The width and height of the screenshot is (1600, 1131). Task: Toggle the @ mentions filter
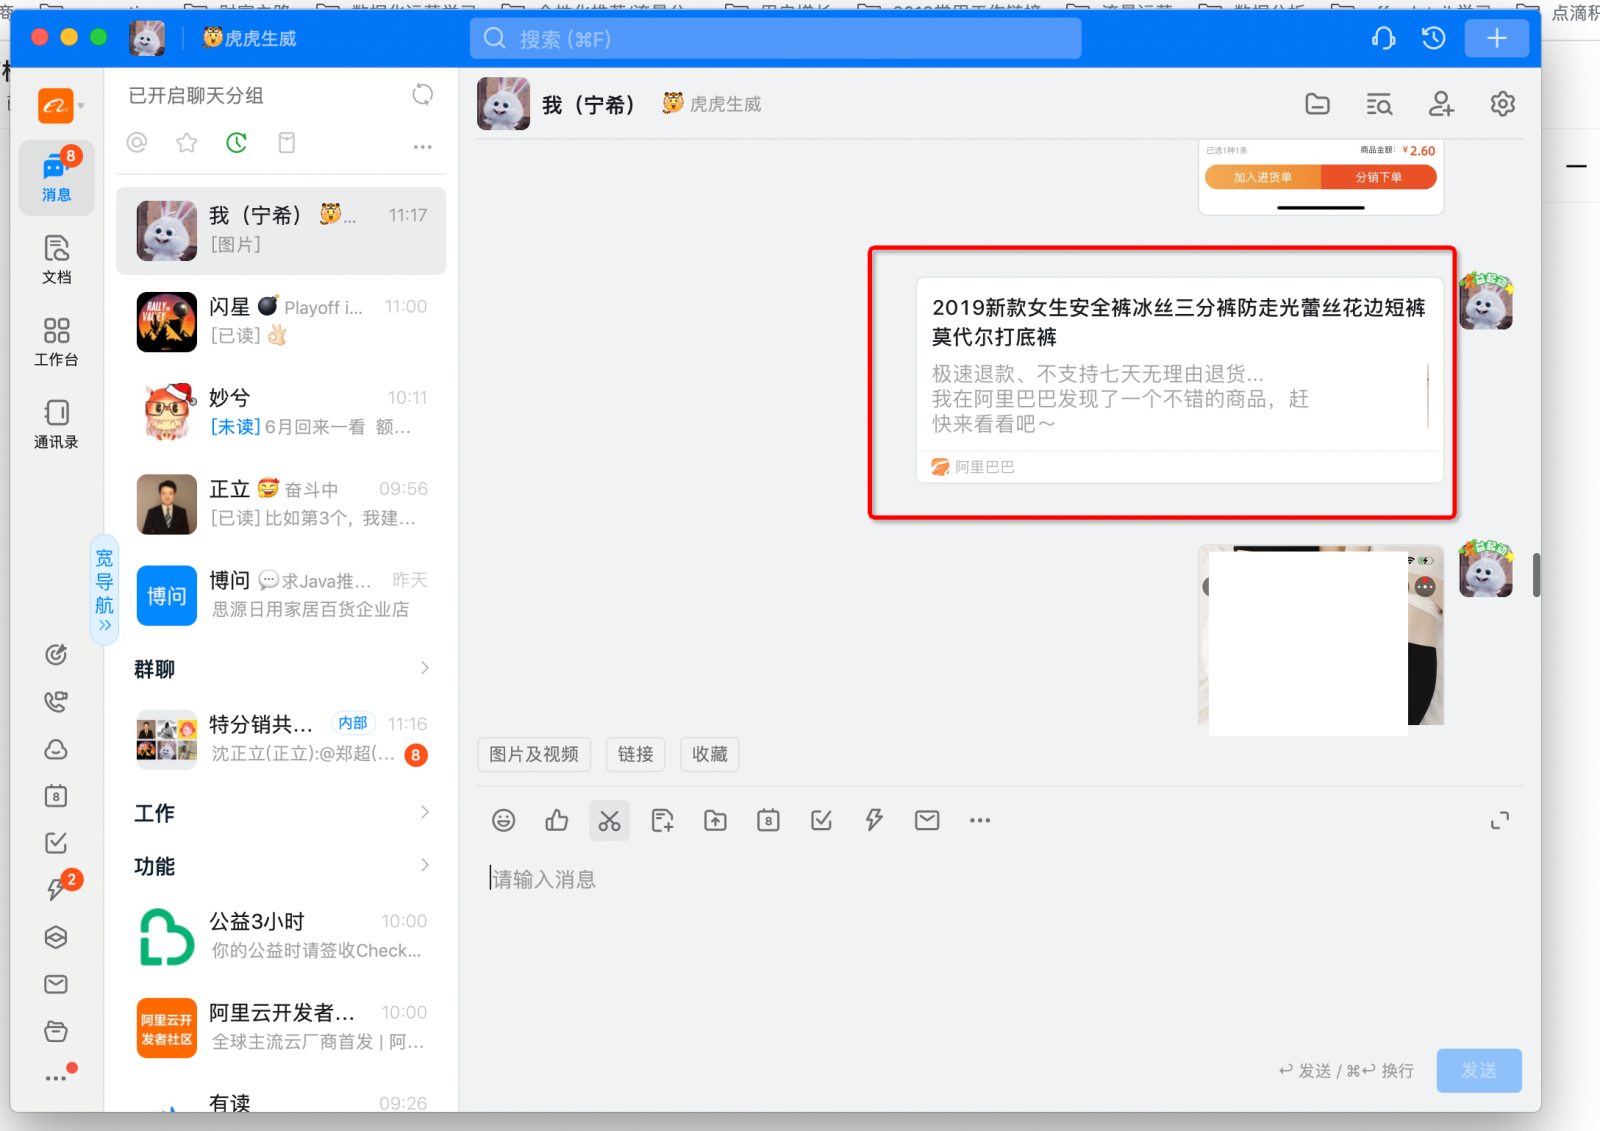tap(137, 142)
